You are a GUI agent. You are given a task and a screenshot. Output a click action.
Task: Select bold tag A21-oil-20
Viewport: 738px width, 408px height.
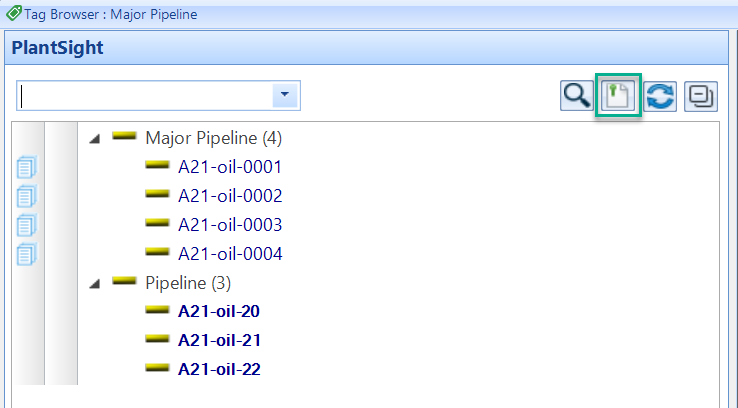tap(219, 312)
